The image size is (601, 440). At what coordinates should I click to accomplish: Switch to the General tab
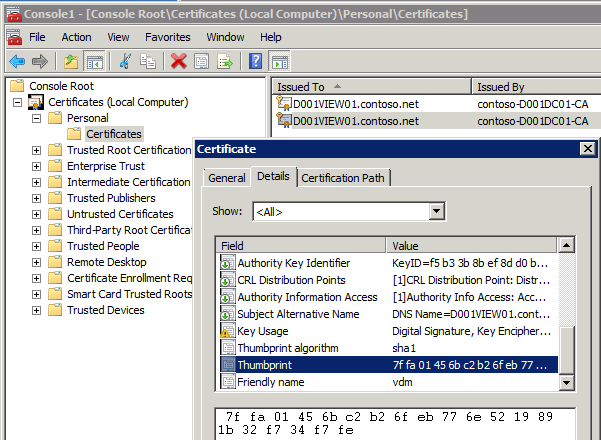tap(227, 178)
